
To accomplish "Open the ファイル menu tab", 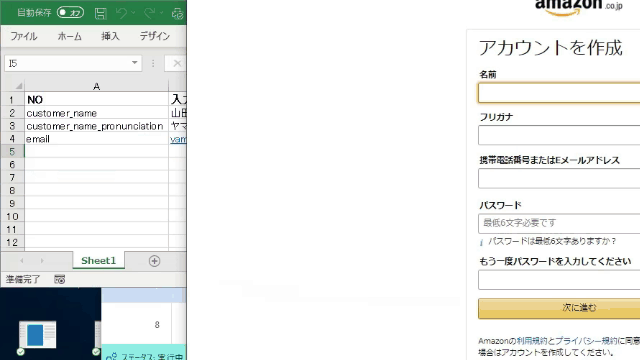I will click(24, 36).
